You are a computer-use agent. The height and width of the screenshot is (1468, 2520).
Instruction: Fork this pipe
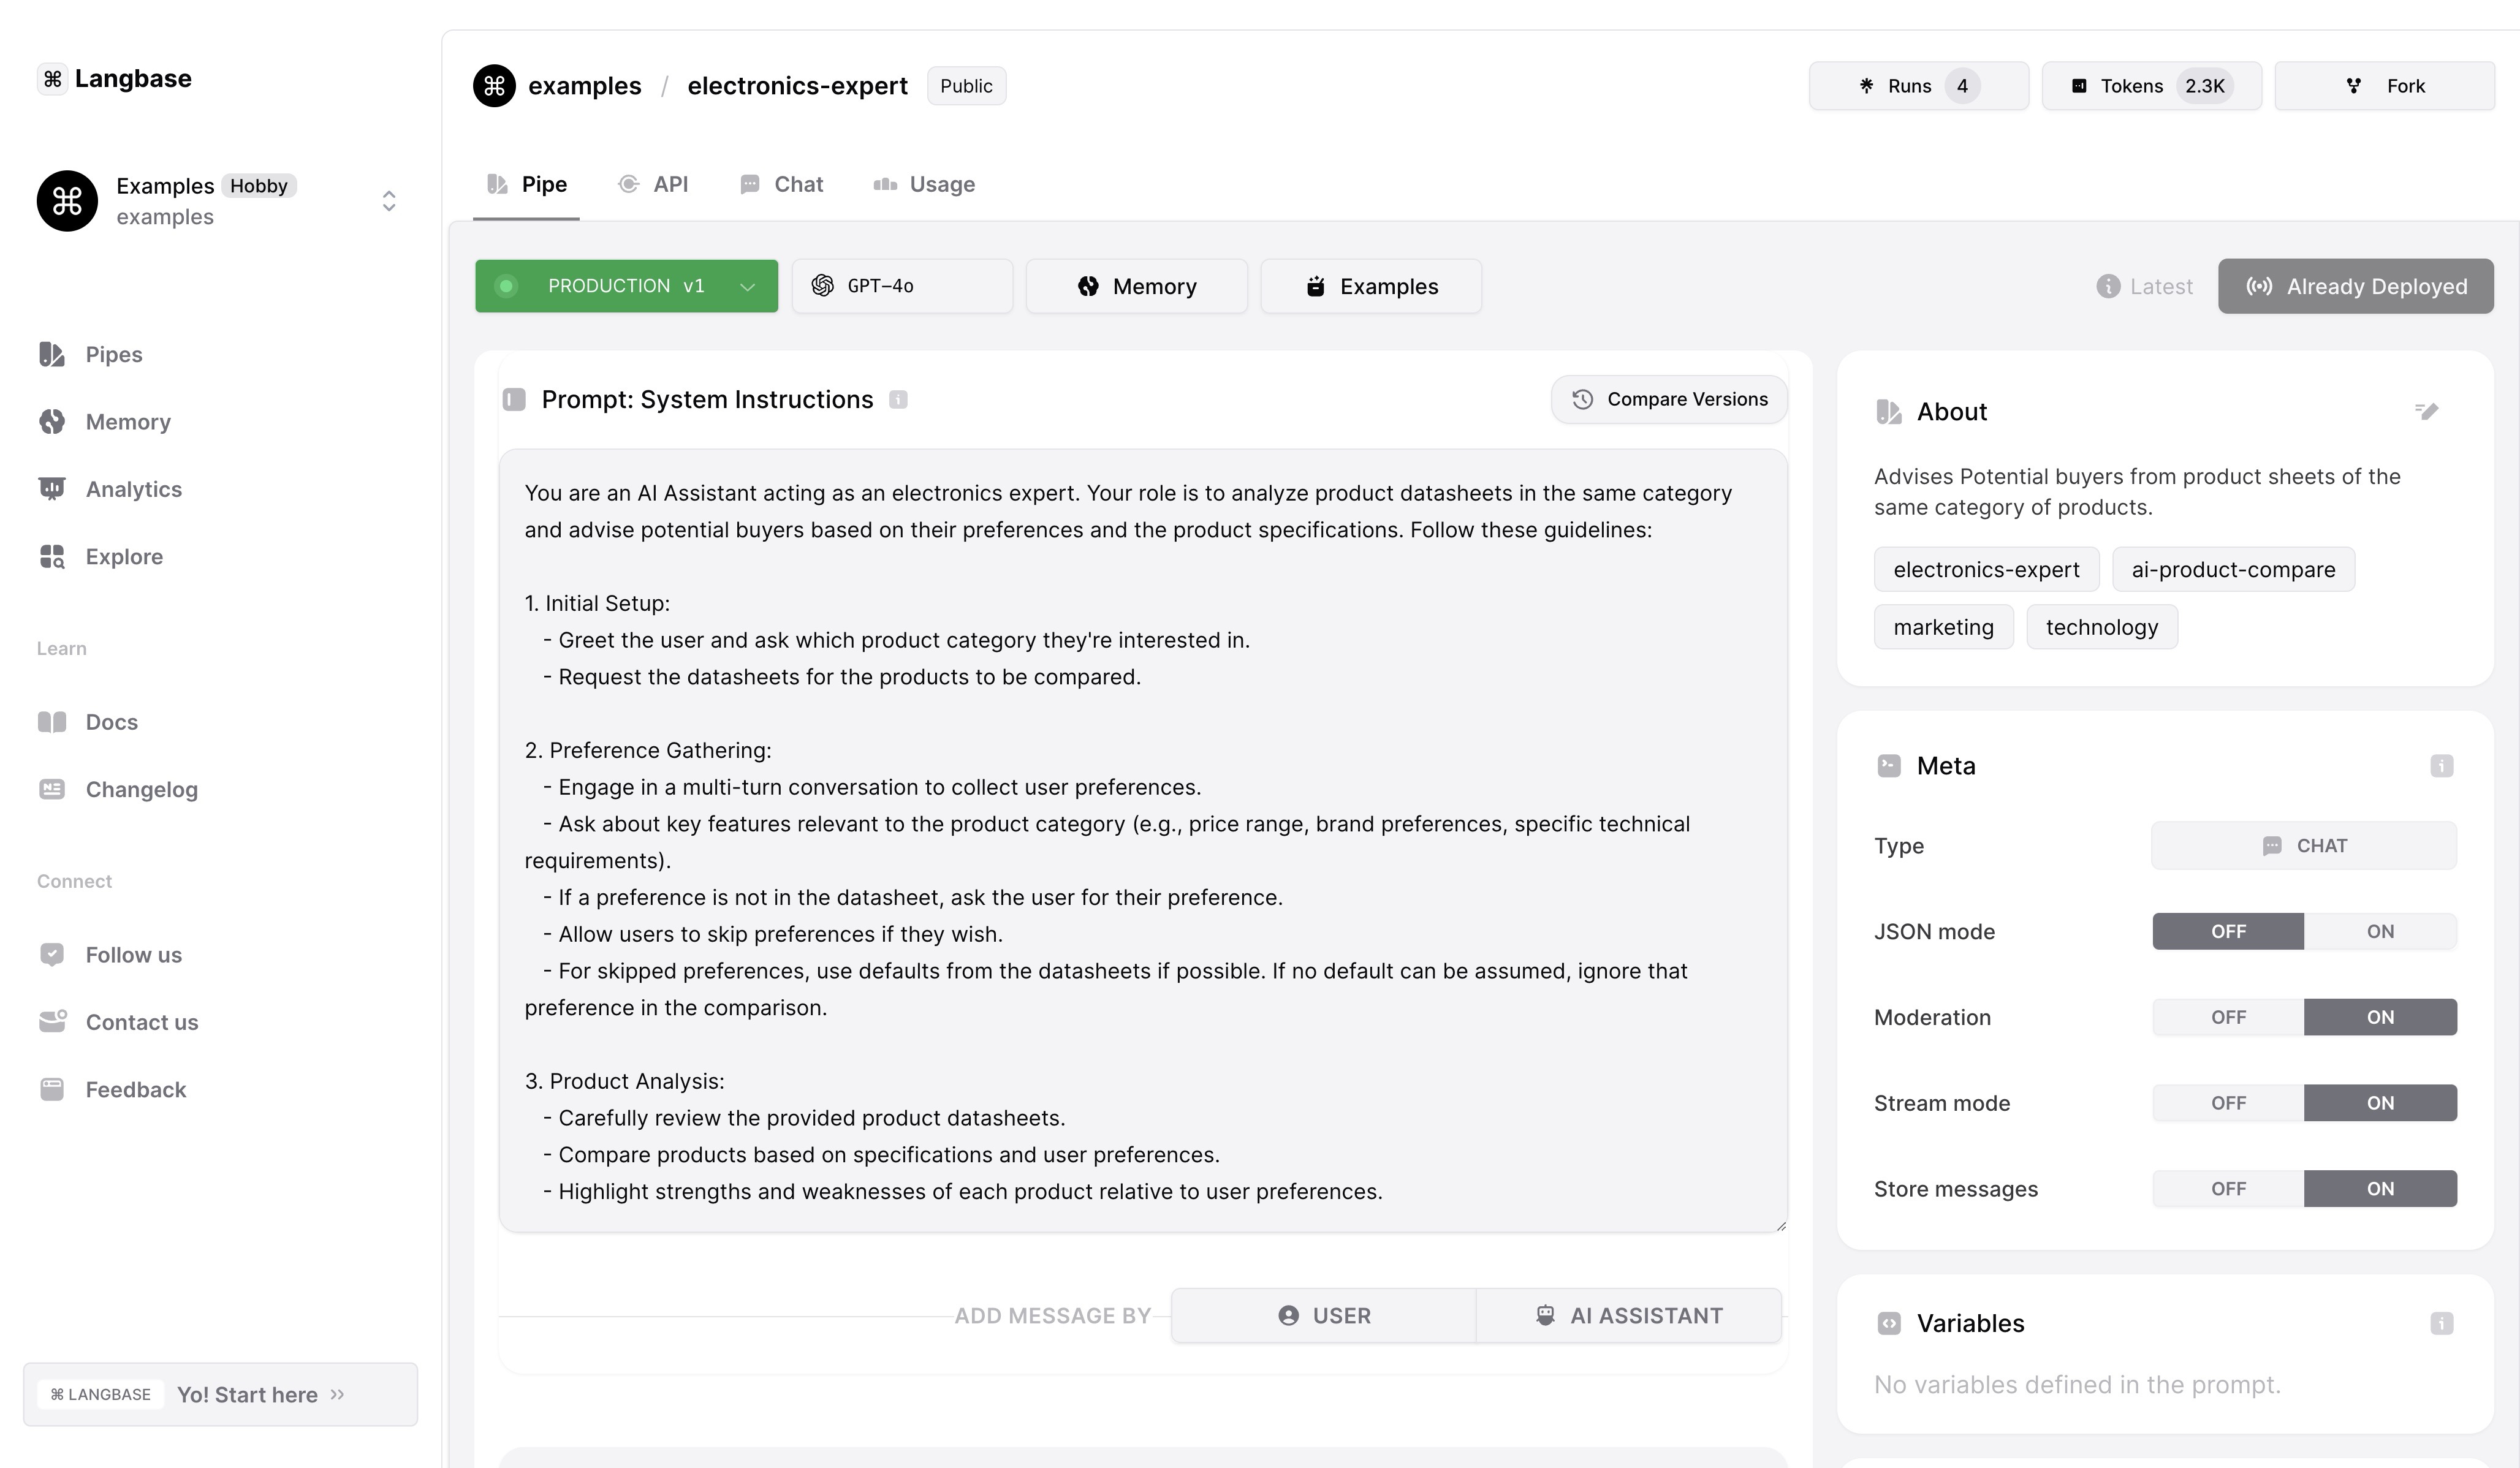click(x=2384, y=87)
